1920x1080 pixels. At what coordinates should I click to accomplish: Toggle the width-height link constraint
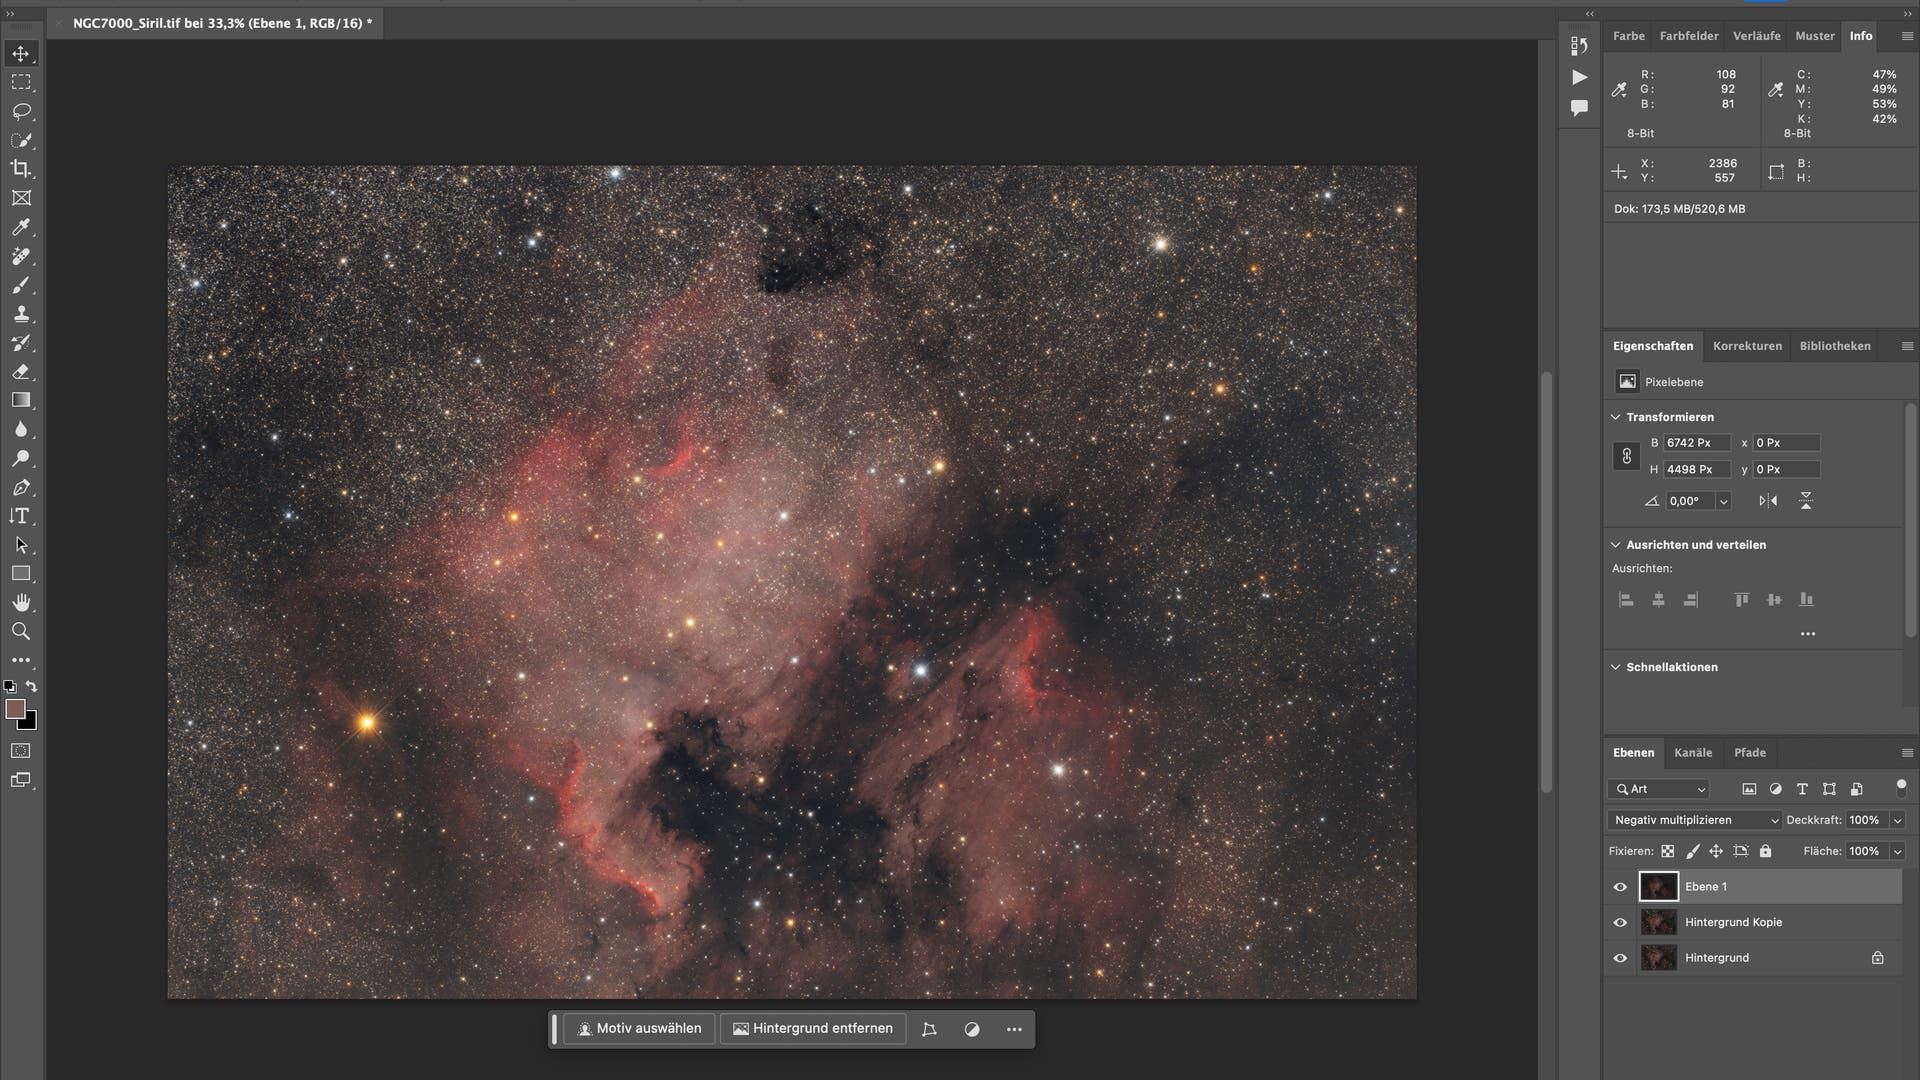[x=1626, y=456]
